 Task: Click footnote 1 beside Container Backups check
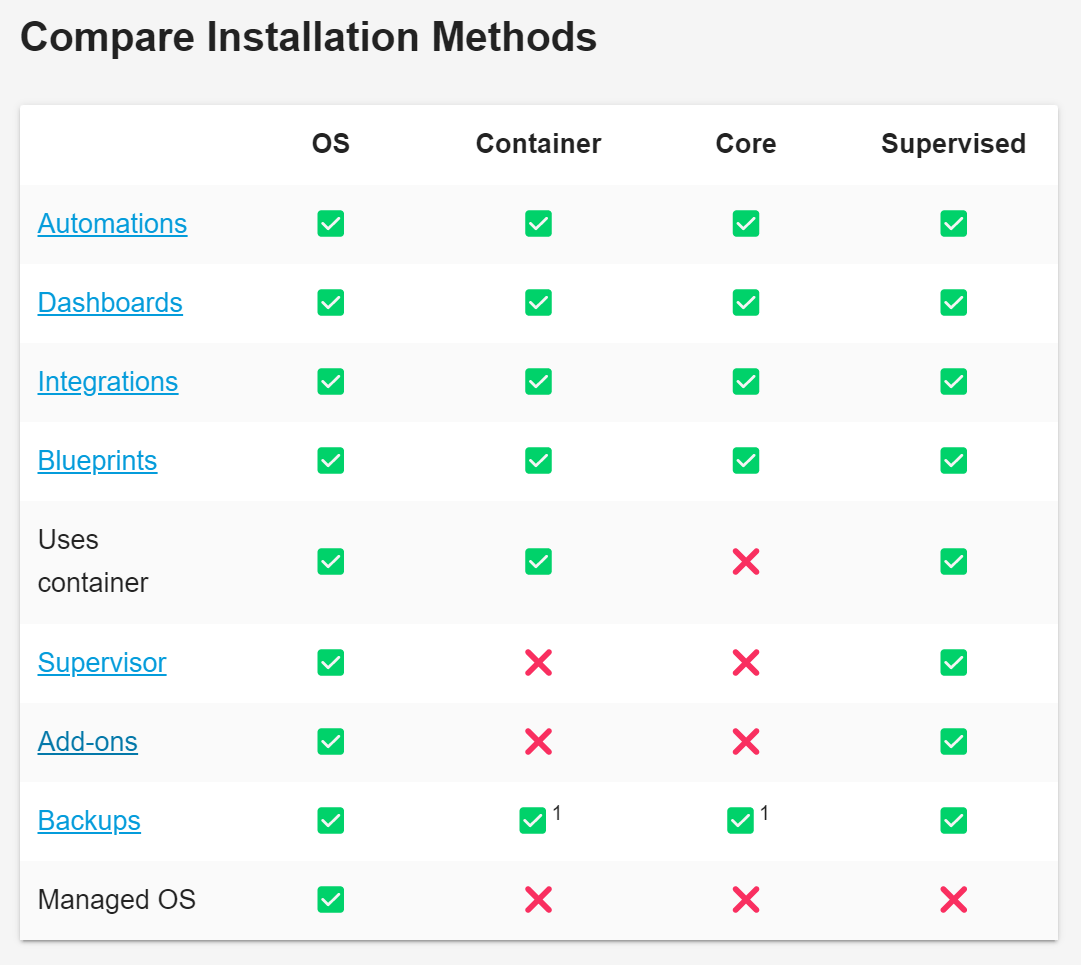tap(557, 813)
